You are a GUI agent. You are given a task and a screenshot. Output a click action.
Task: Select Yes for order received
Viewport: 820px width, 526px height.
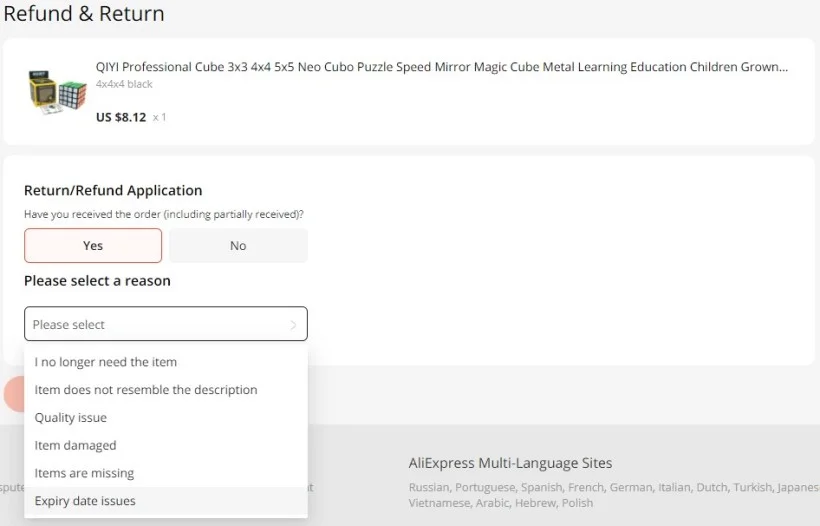click(x=93, y=245)
